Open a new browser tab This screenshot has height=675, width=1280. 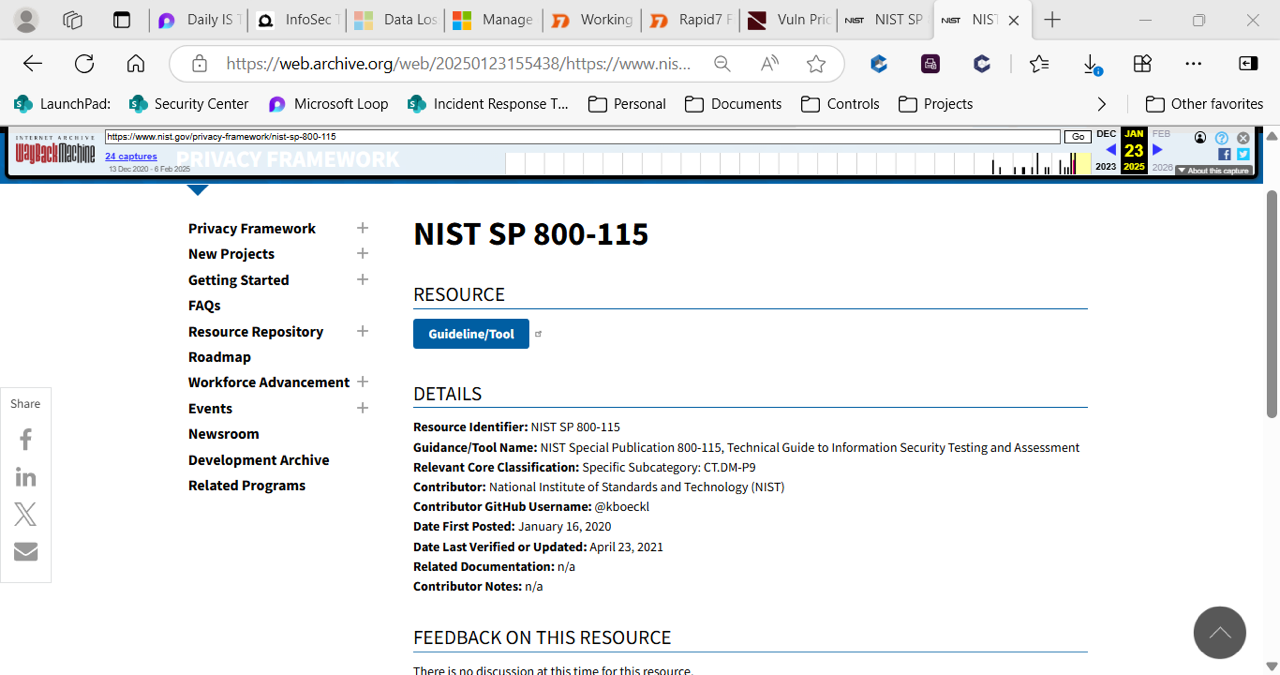coord(1053,20)
